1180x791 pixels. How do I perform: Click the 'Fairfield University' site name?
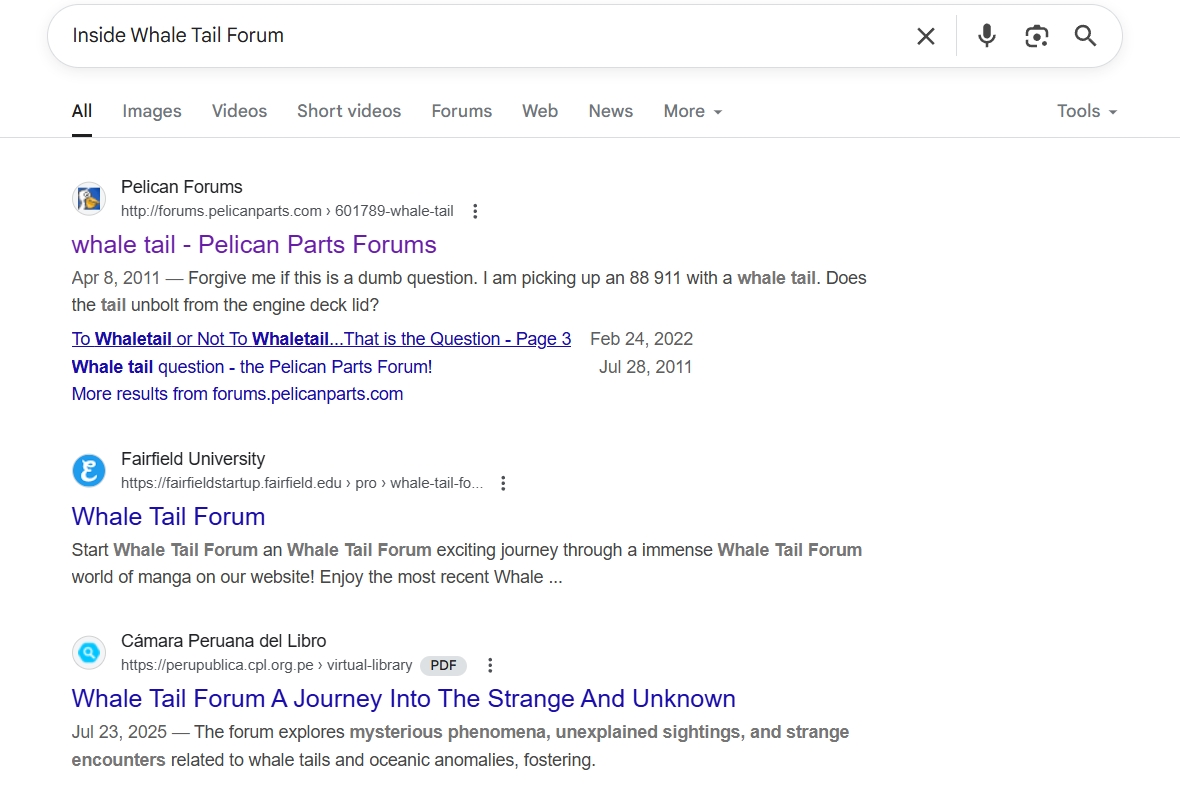point(193,459)
